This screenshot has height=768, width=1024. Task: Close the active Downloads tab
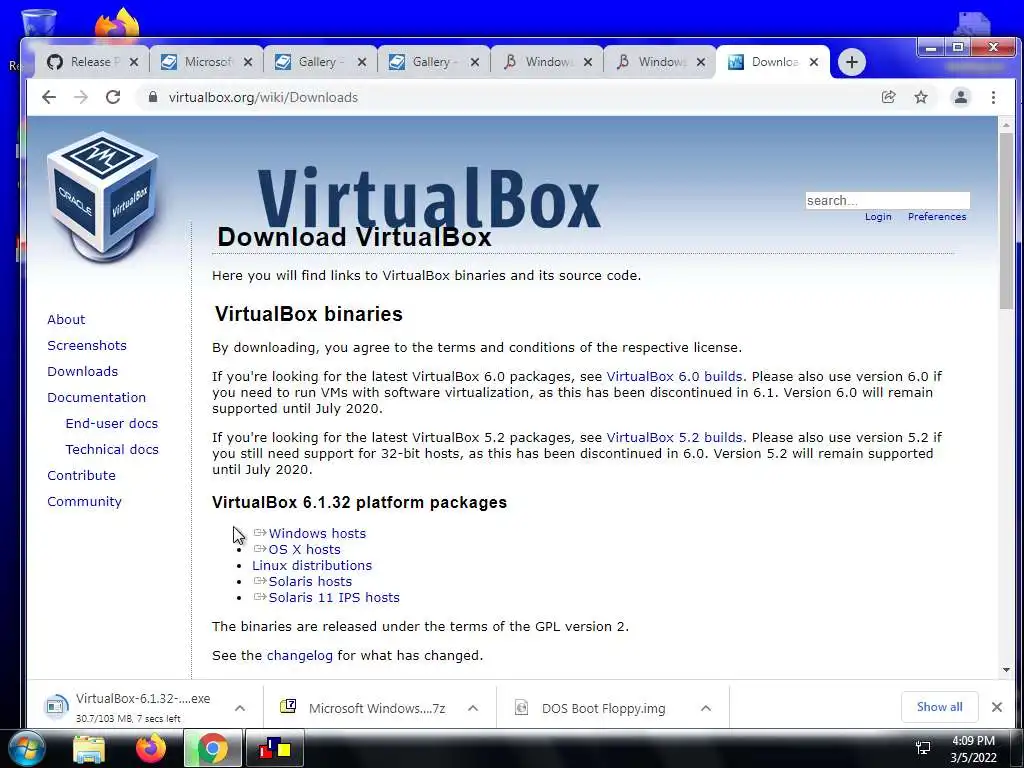tap(814, 62)
